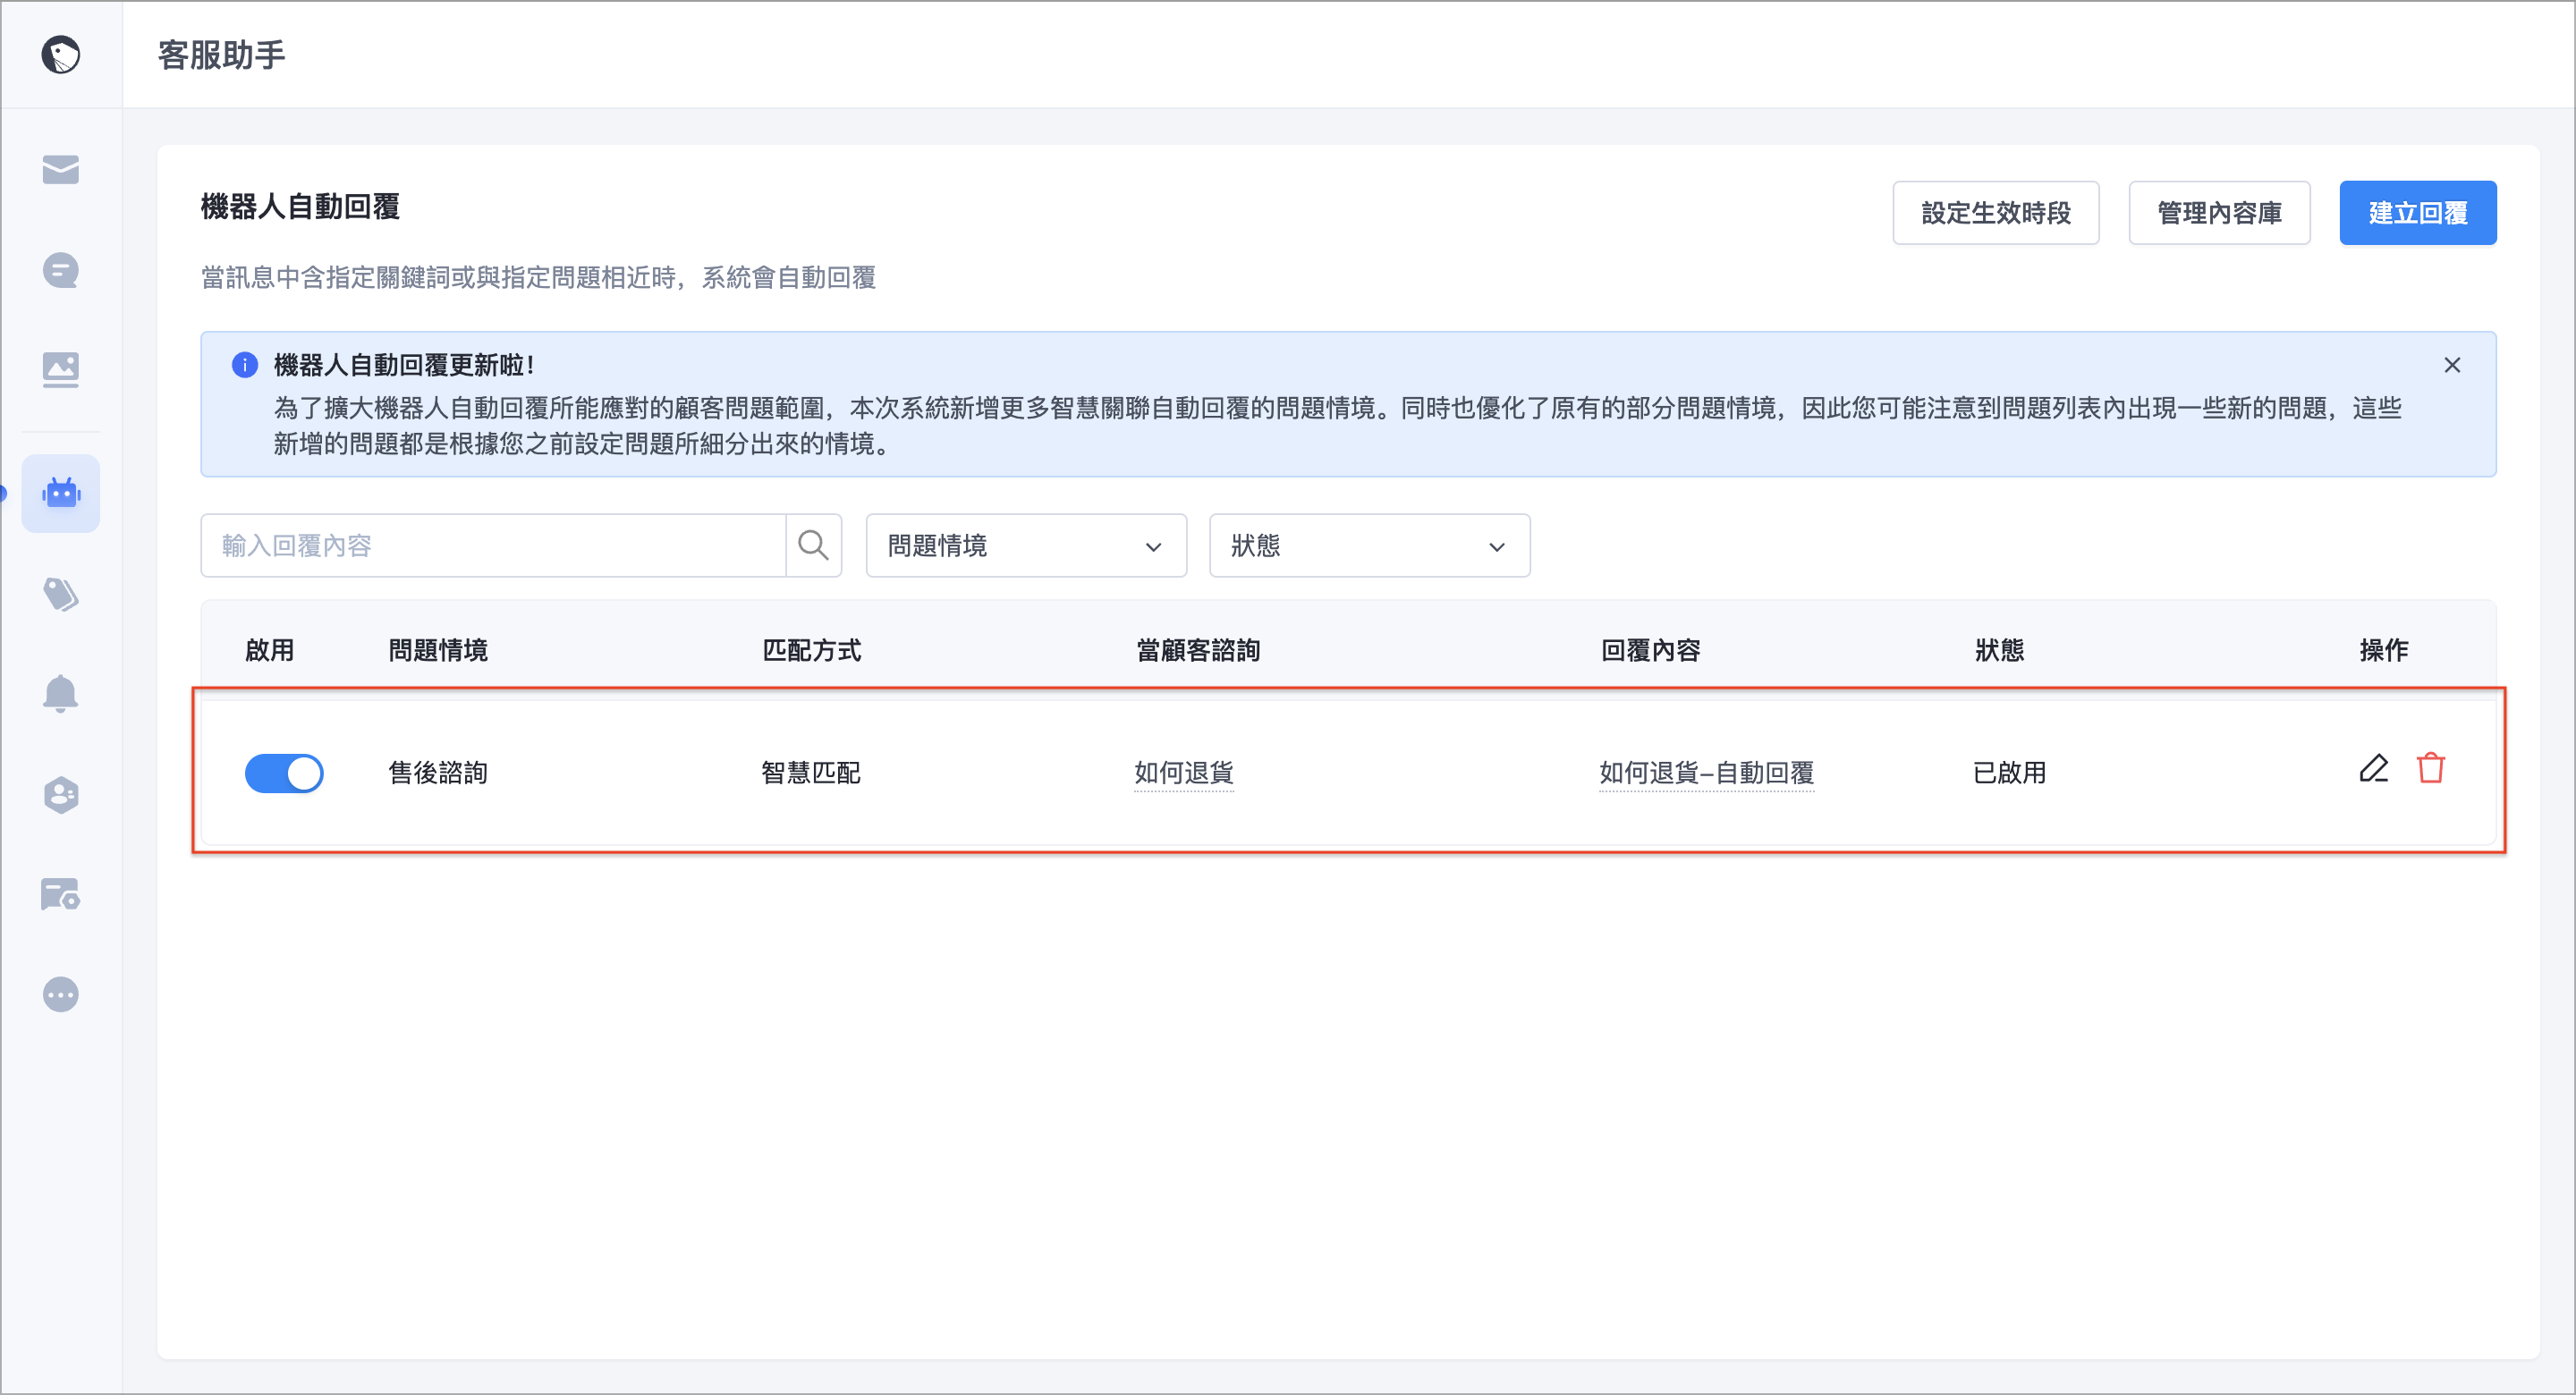Screen dimensions: 2576x1395
Task: Click the 當顧客諮詢 column header
Action: coord(1198,650)
